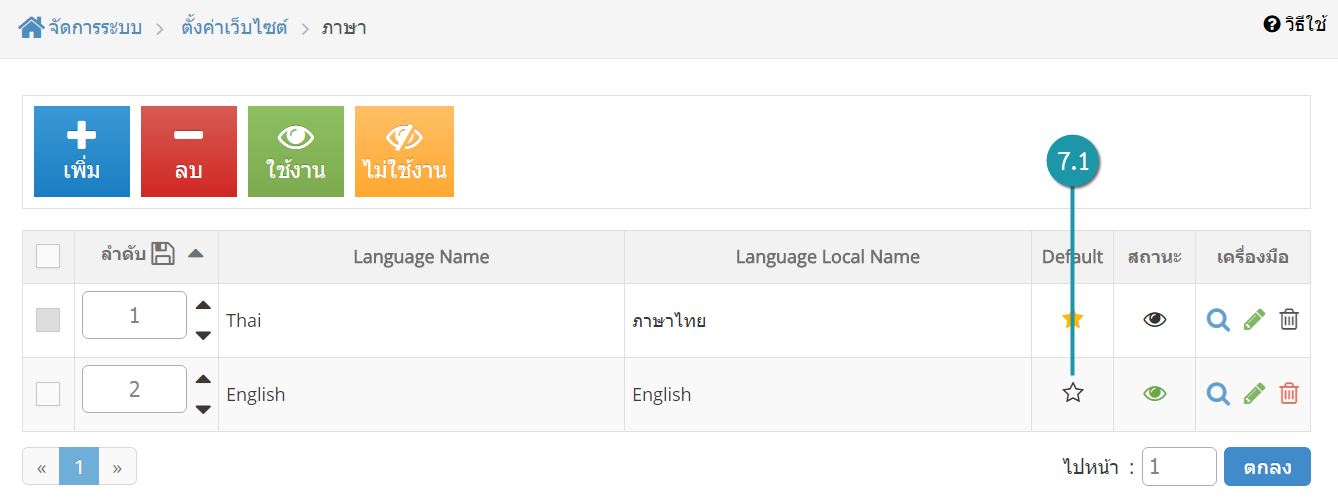Set English as default via empty star
The image size is (1338, 501).
1073,393
